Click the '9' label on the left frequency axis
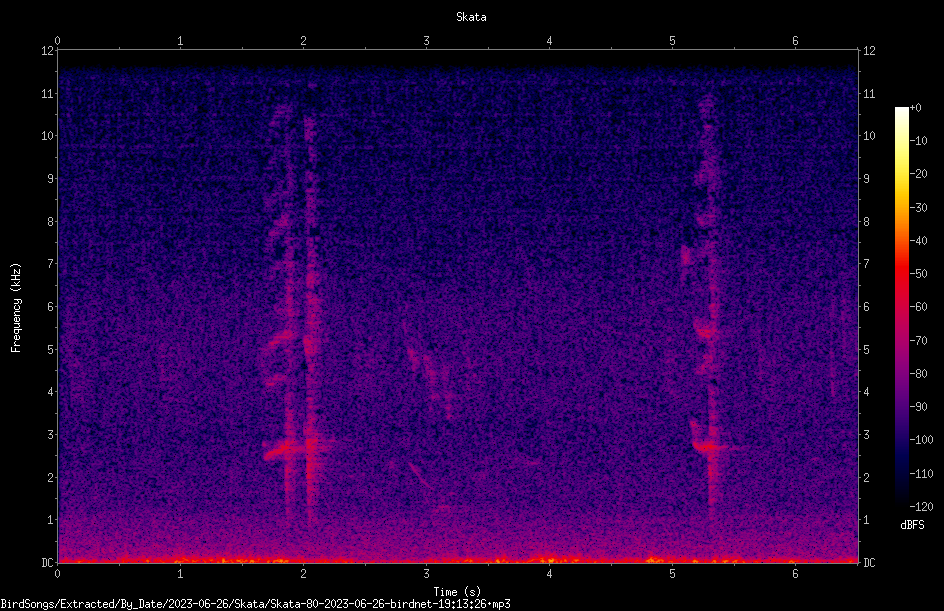 pyautogui.click(x=51, y=178)
